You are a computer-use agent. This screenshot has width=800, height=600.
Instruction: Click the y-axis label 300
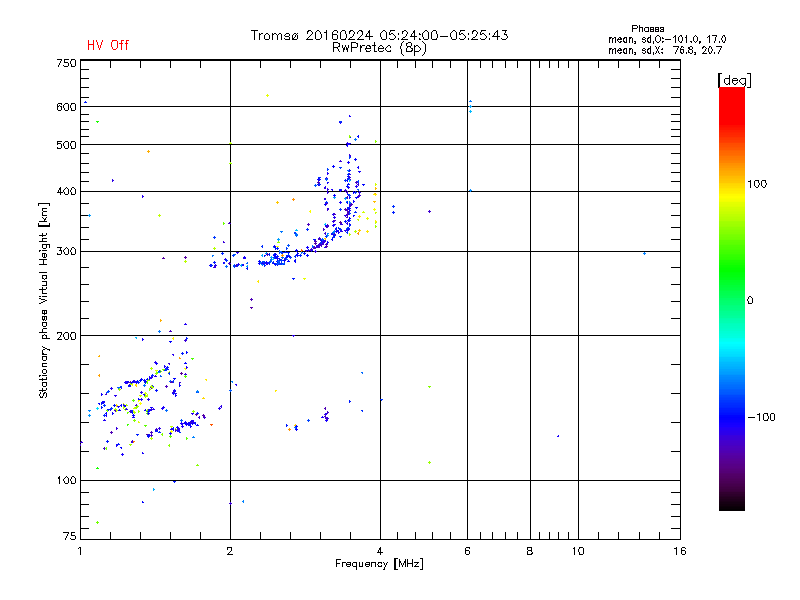pyautogui.click(x=66, y=252)
